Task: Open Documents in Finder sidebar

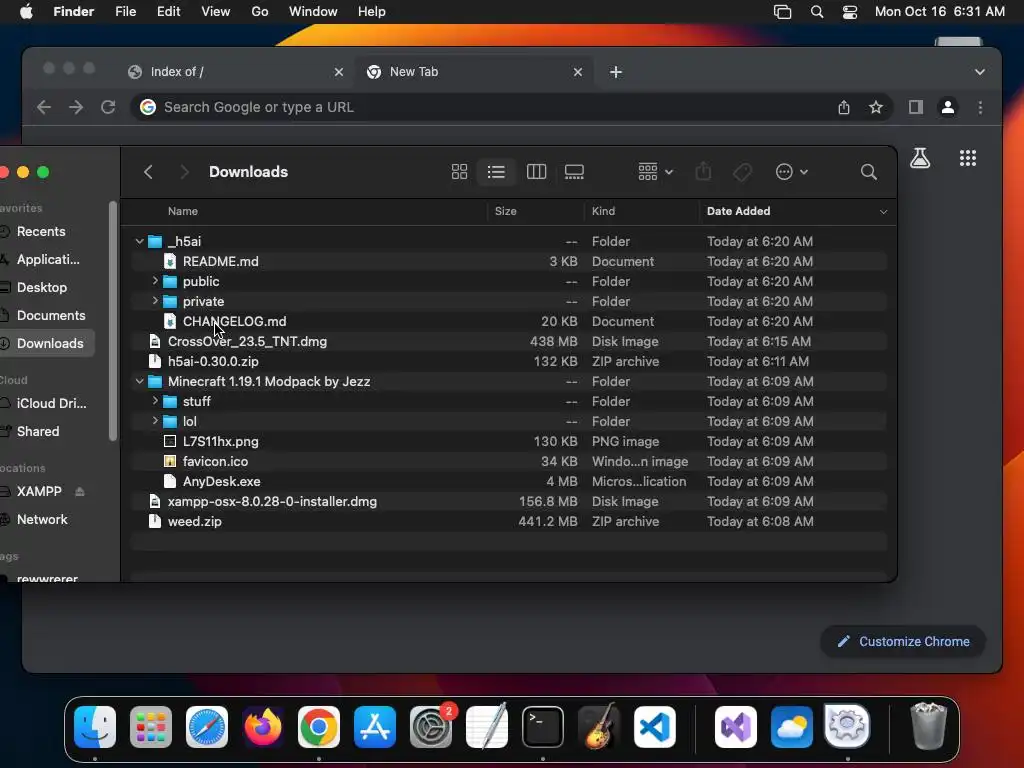Action: pos(51,315)
